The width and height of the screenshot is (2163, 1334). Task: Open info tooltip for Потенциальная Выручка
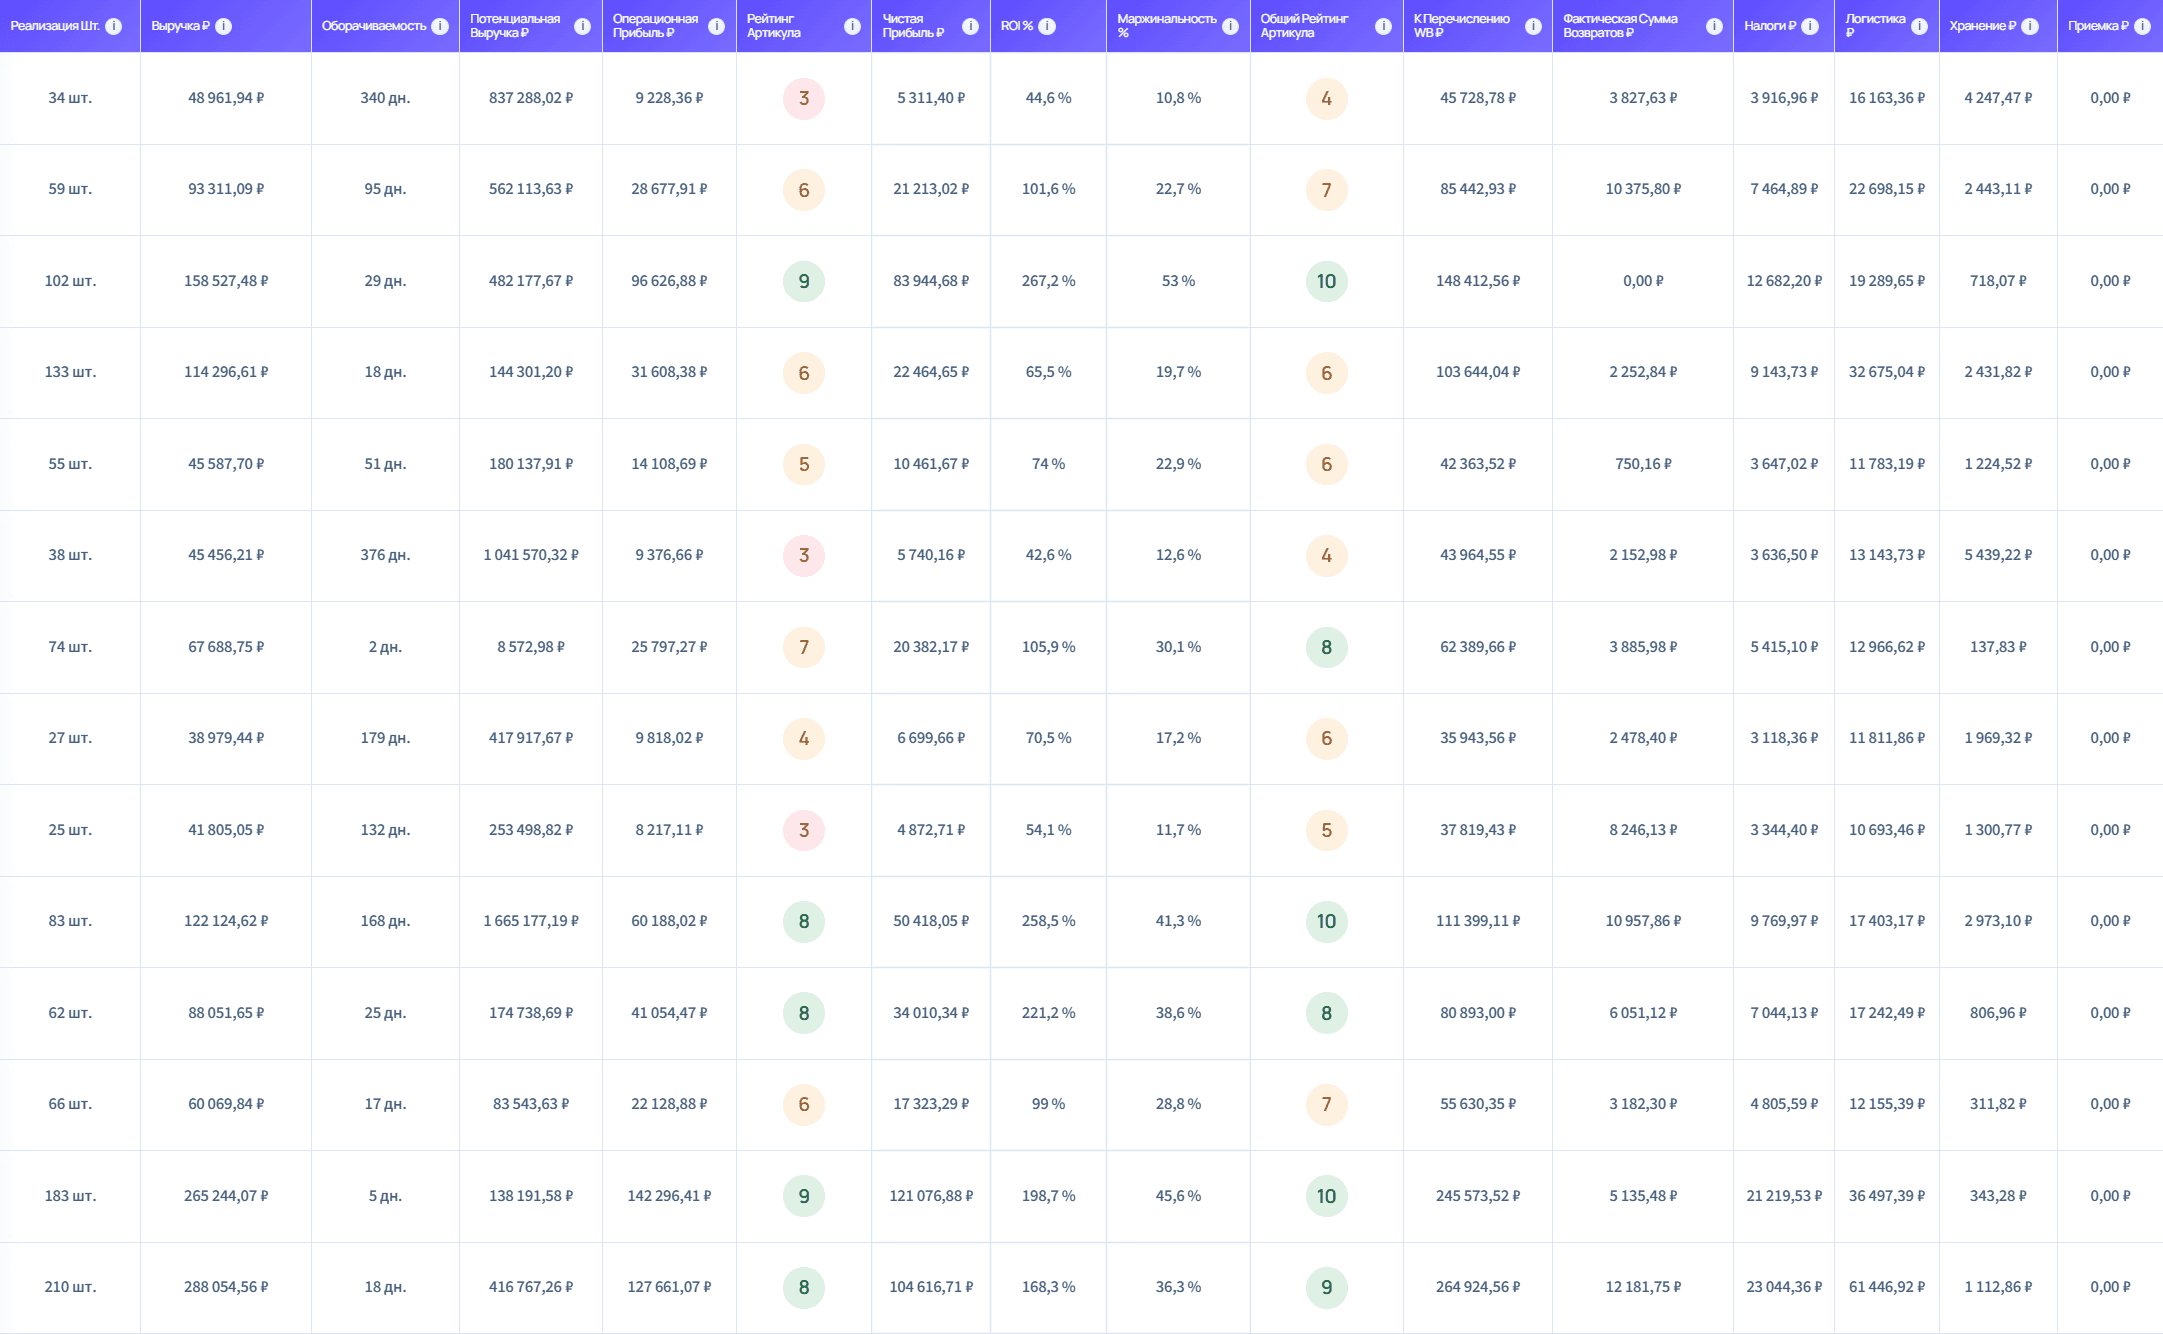coord(582,26)
